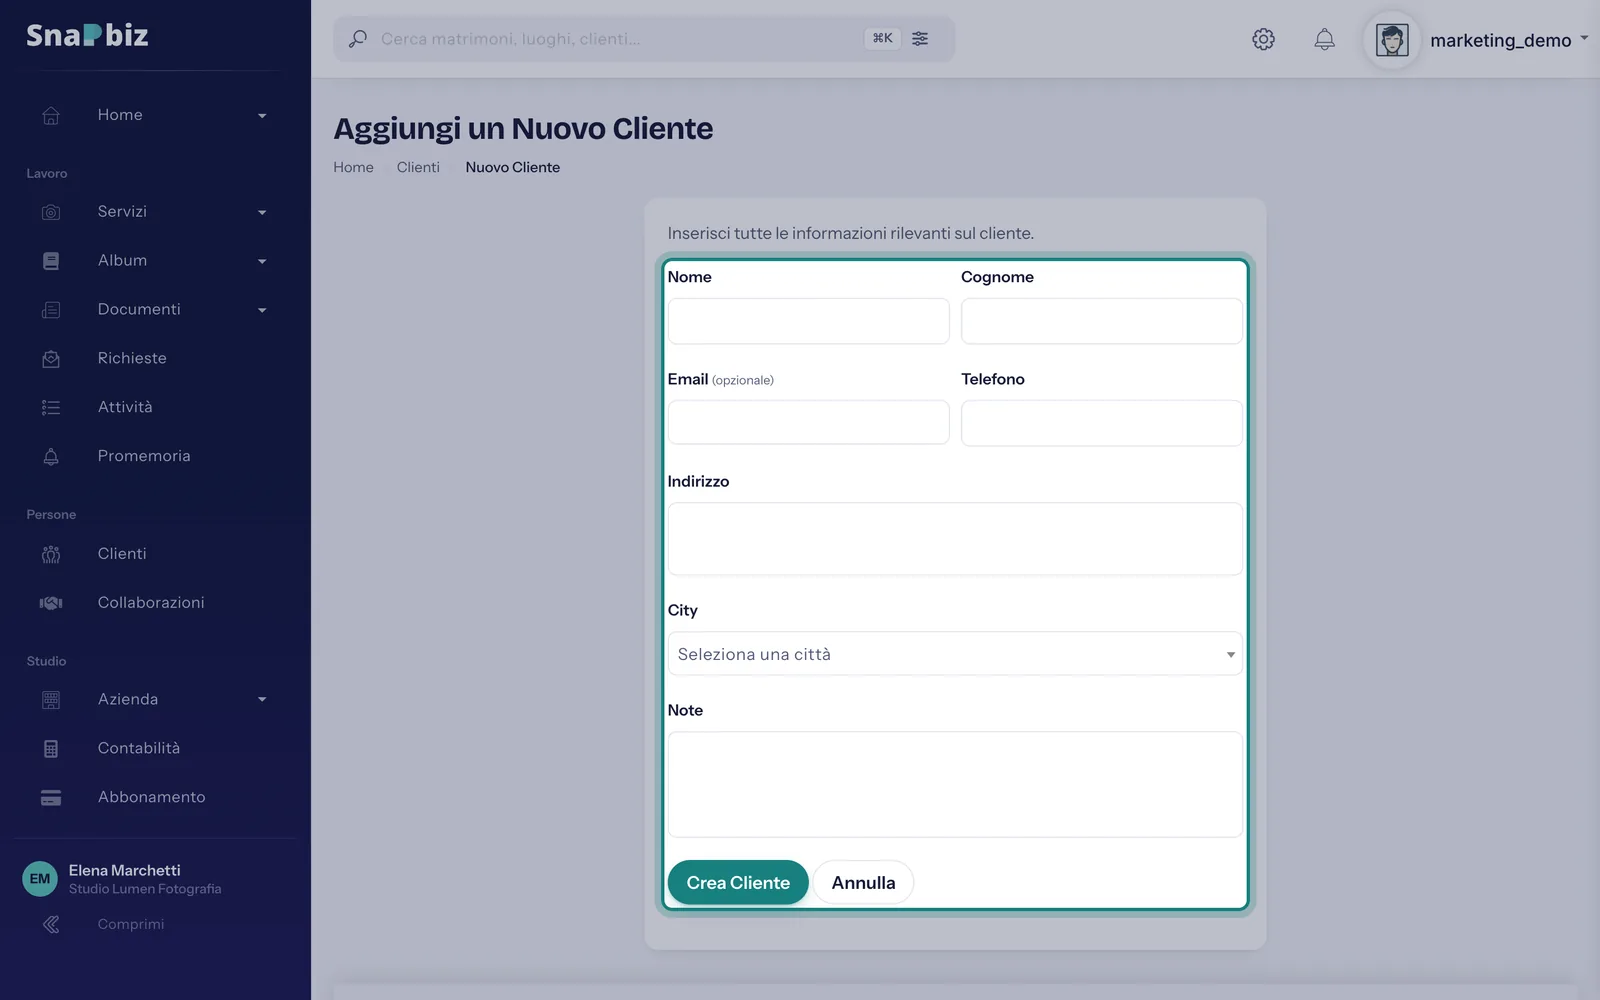1600x1000 pixels.
Task: Click the Album book icon
Action: [51, 261]
